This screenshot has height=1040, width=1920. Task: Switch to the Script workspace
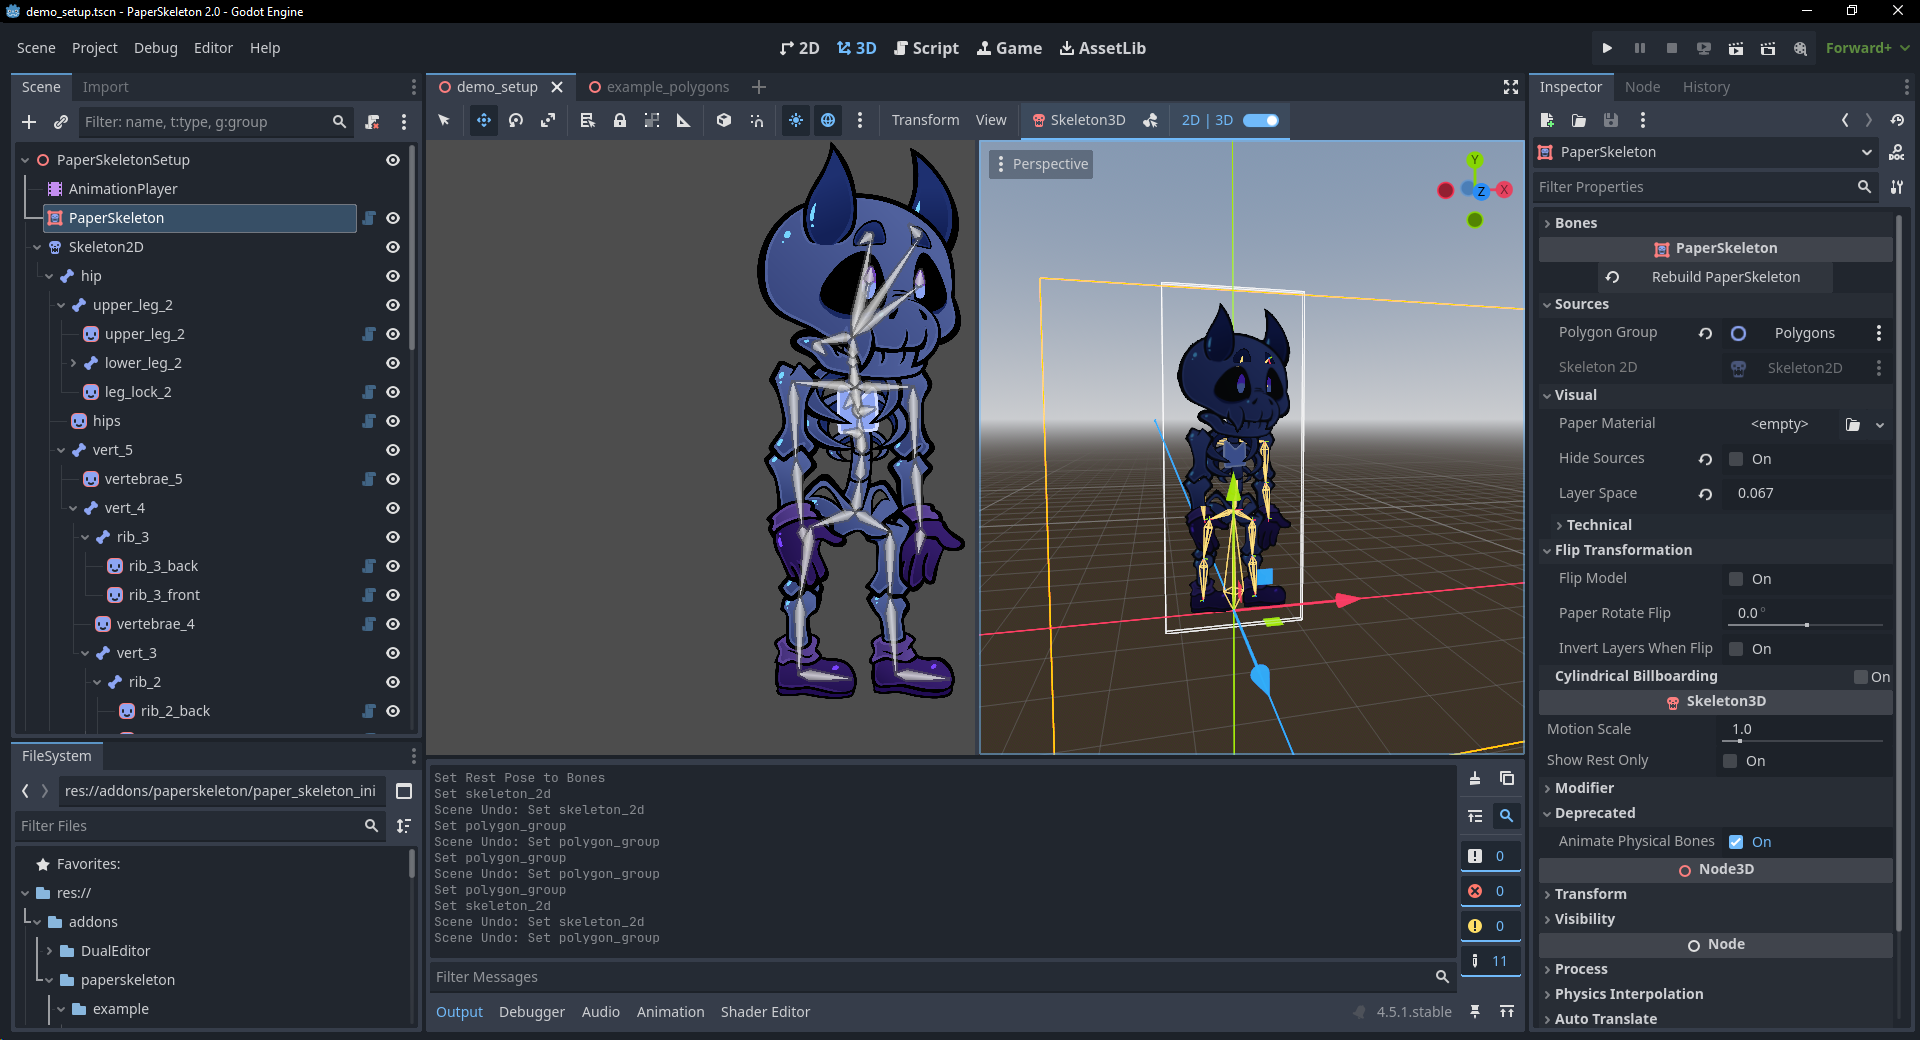[x=926, y=48]
